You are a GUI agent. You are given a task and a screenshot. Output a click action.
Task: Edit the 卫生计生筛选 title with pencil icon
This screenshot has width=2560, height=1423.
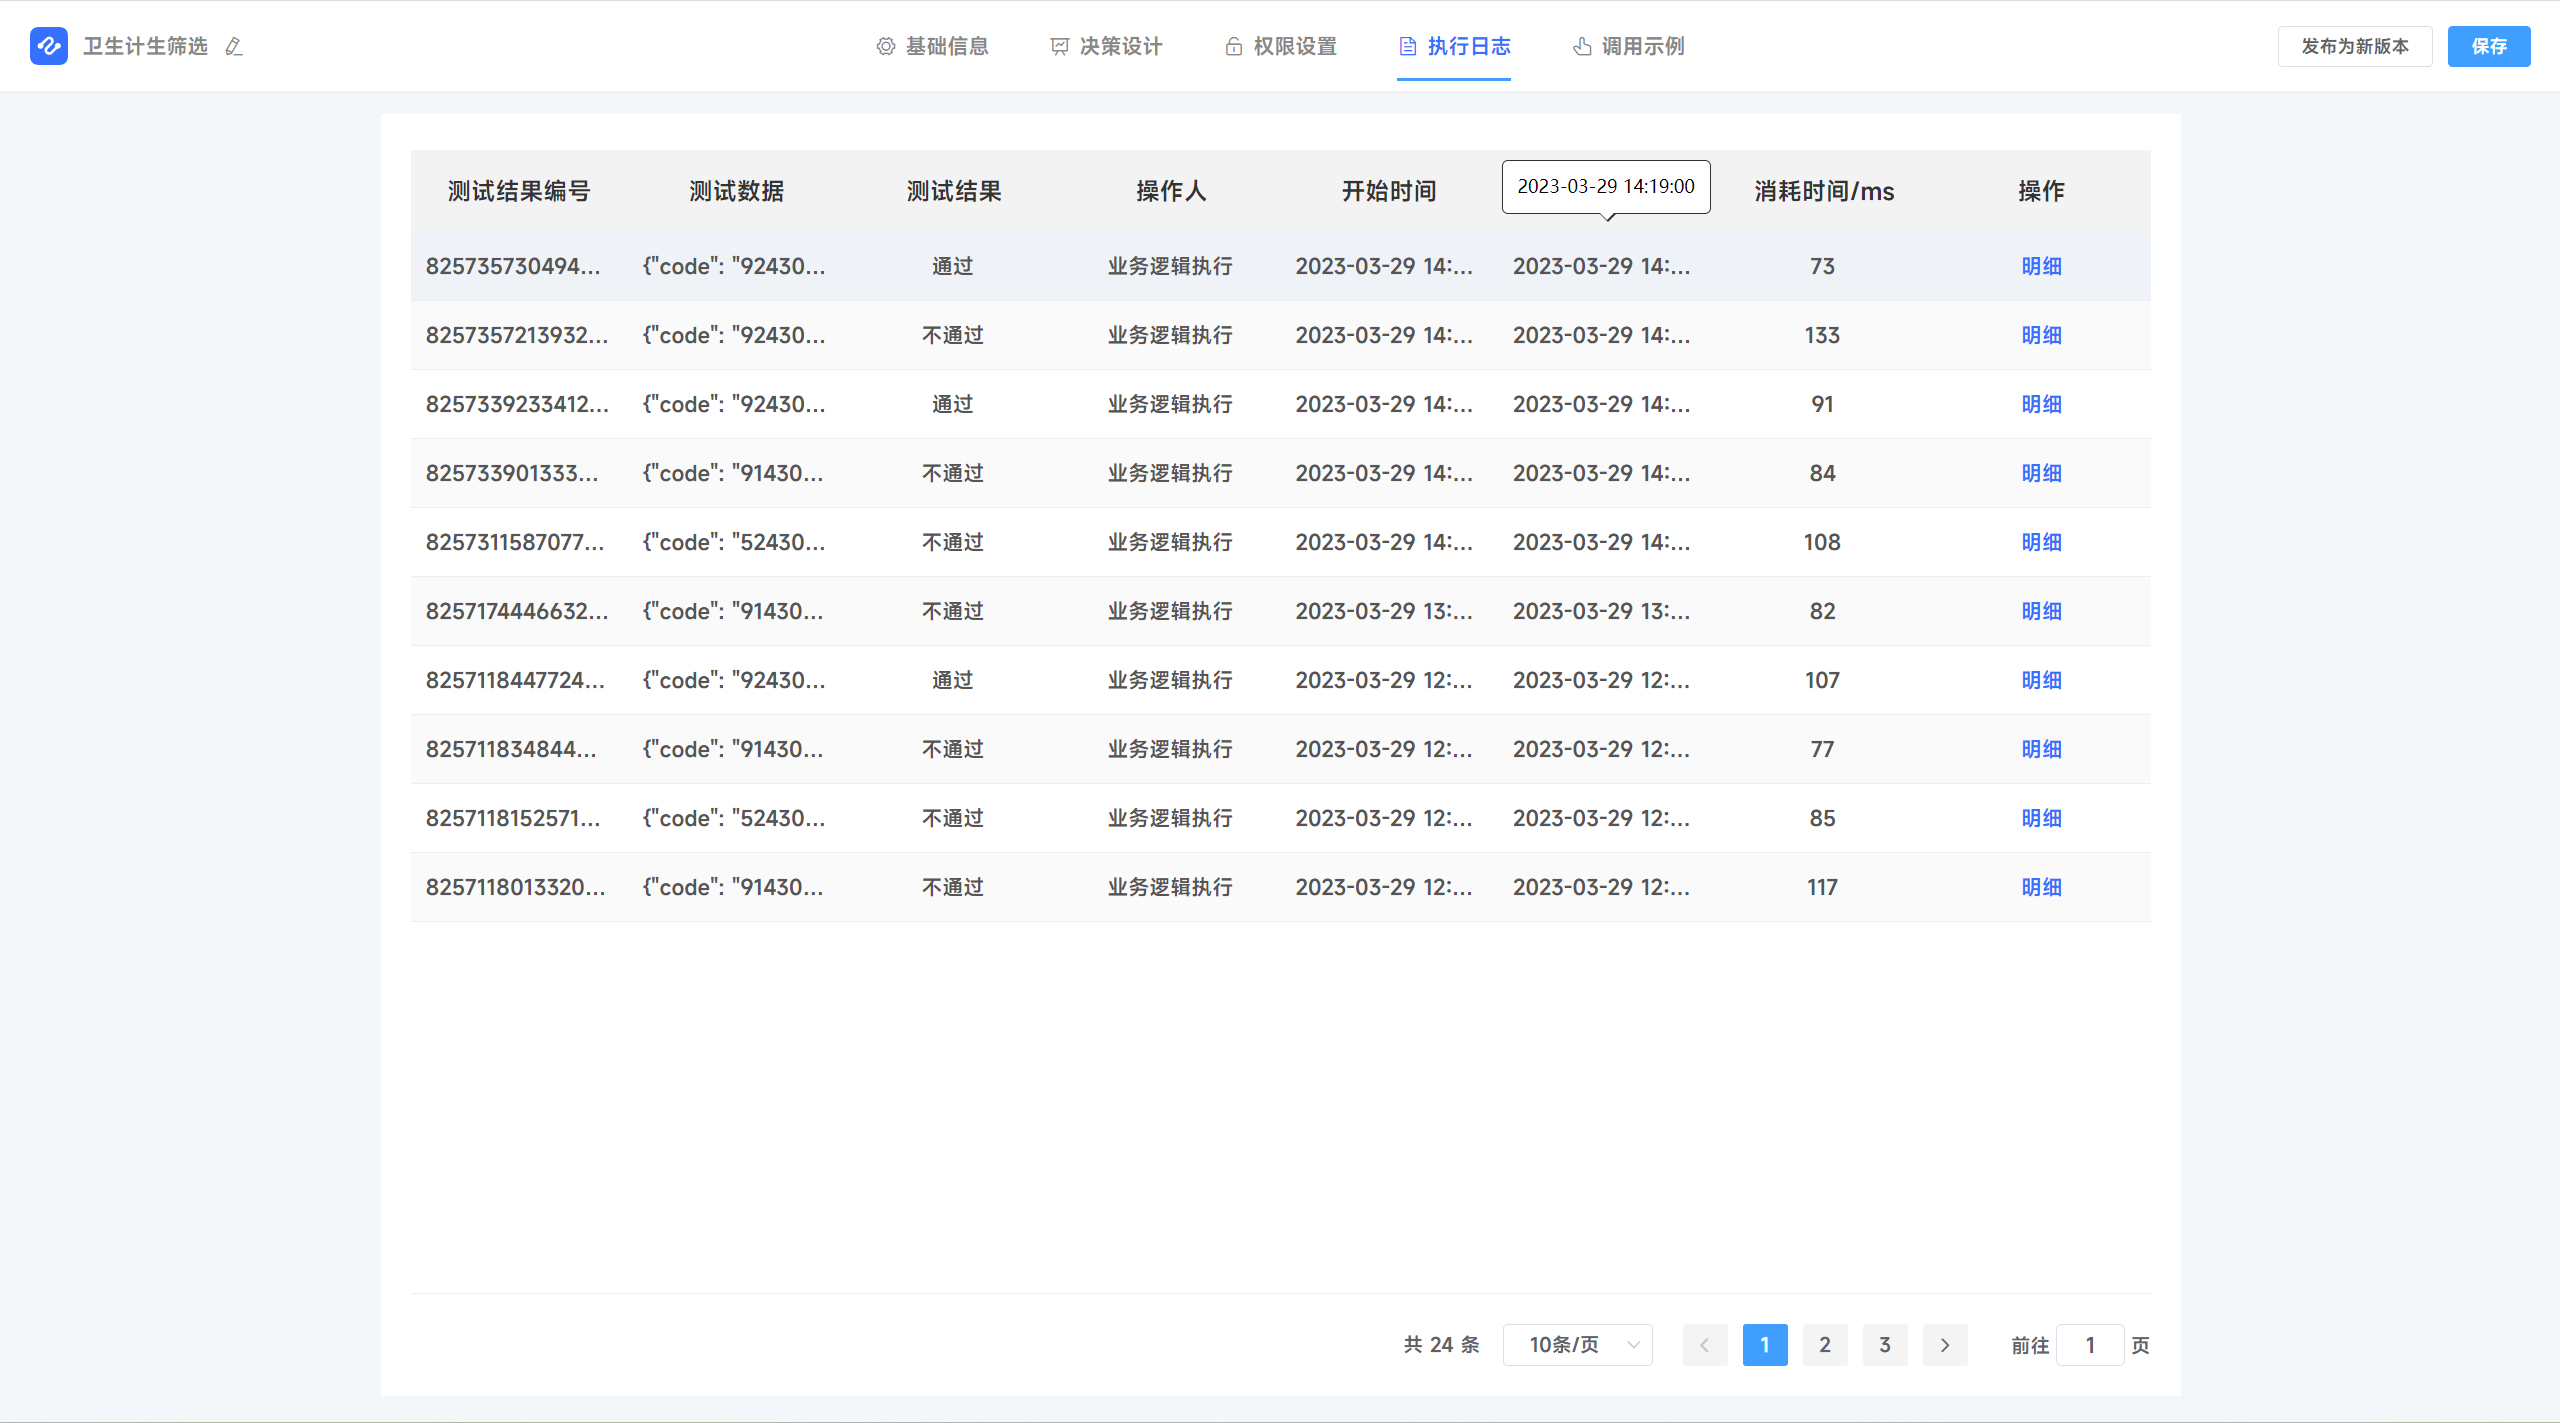click(234, 47)
